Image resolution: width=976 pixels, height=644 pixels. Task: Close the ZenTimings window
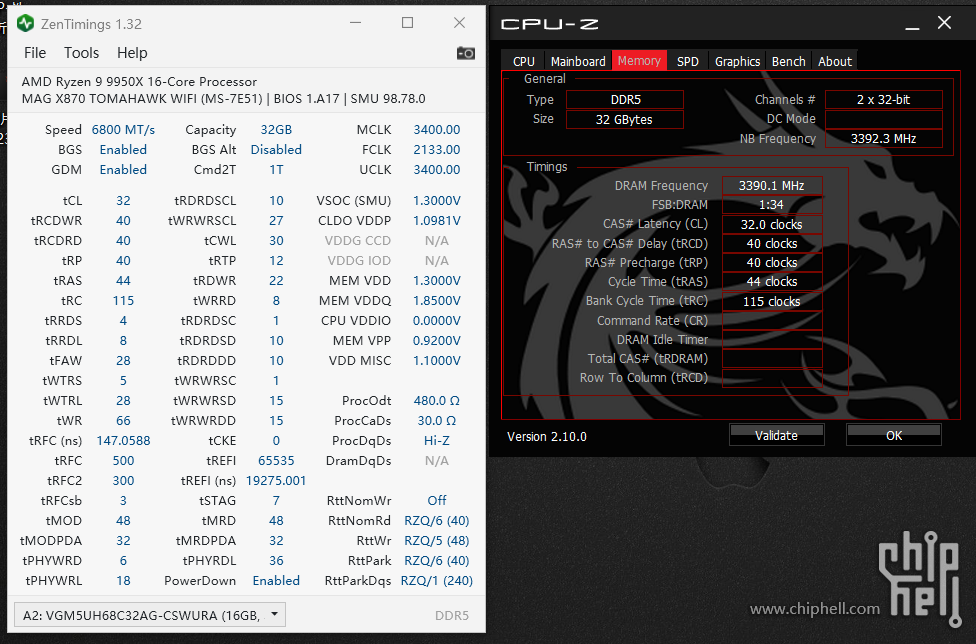pos(459,23)
